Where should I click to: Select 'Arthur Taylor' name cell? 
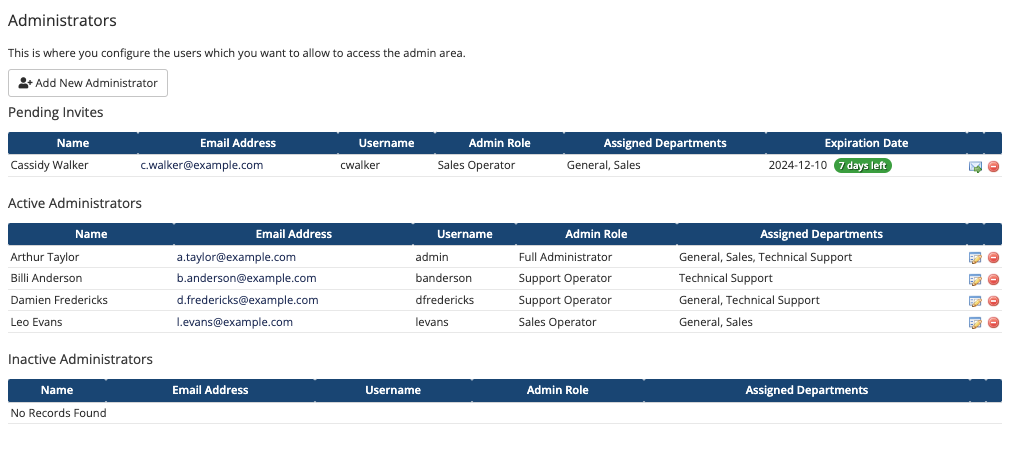click(45, 257)
